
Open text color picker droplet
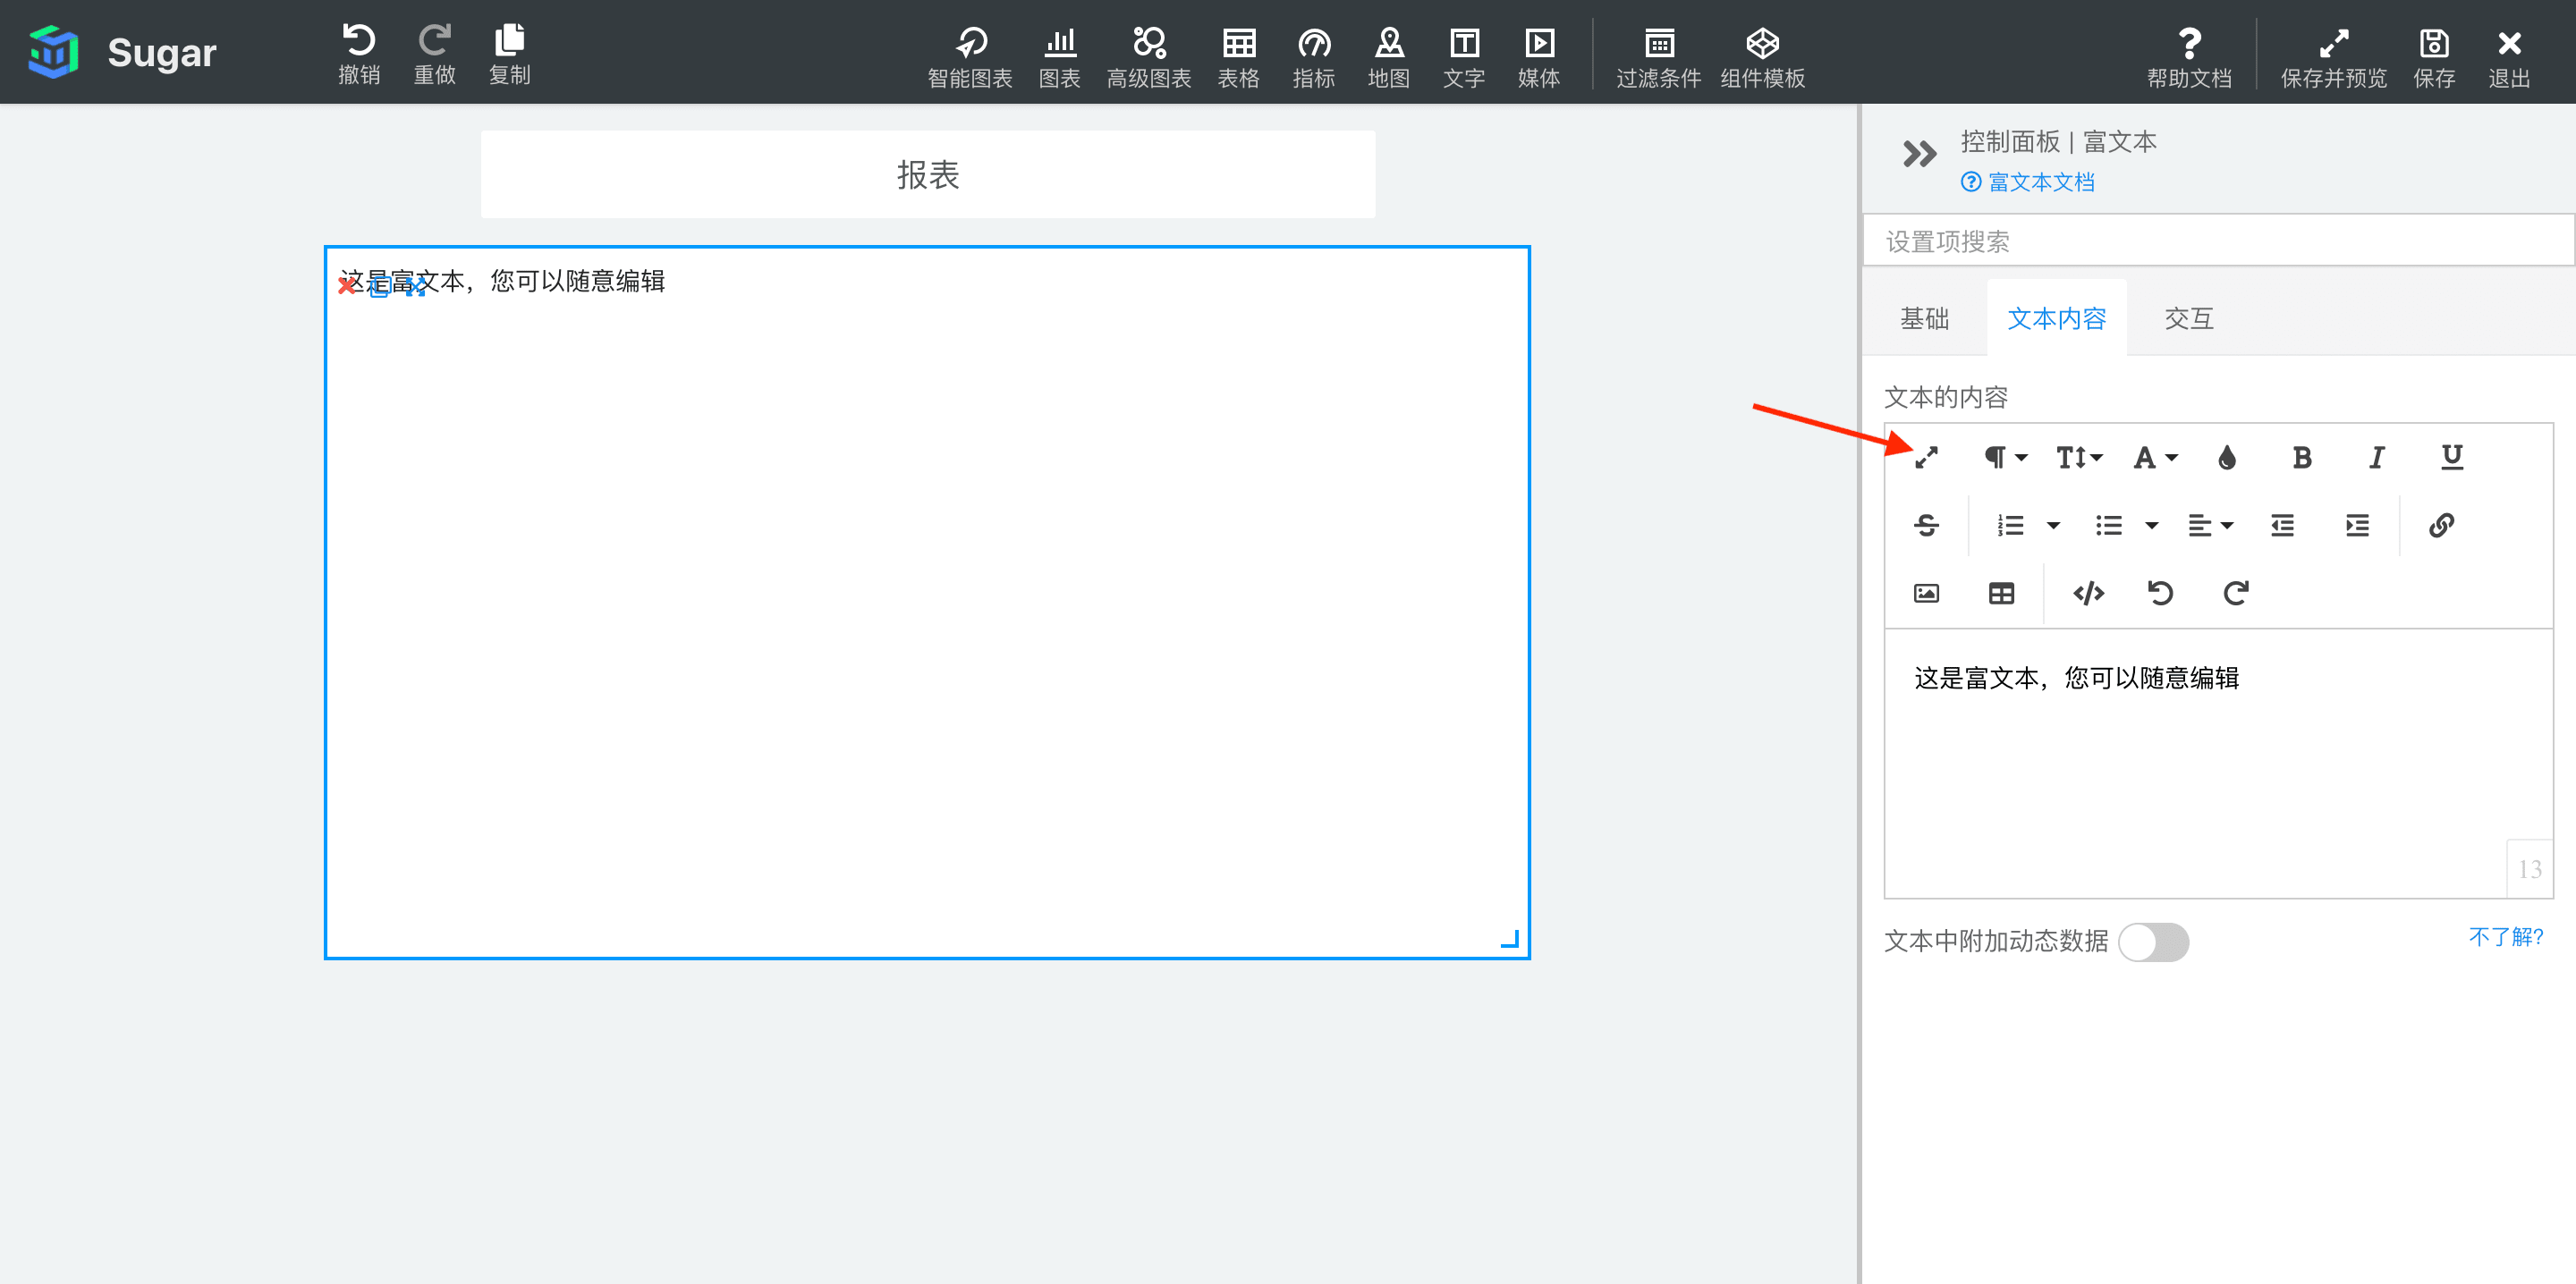(x=2226, y=457)
